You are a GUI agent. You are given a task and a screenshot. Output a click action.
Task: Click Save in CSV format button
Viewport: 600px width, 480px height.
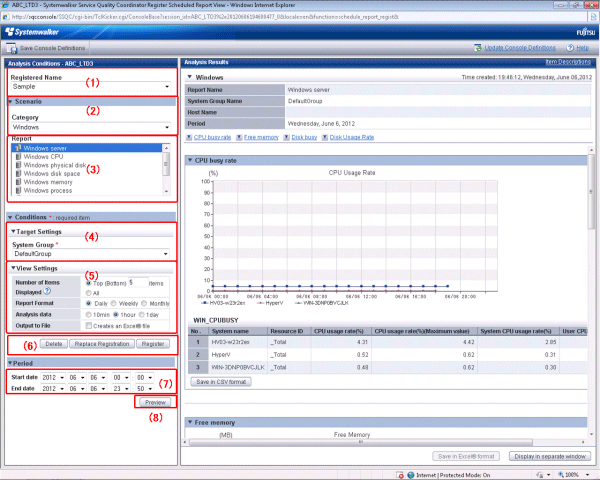tap(221, 382)
